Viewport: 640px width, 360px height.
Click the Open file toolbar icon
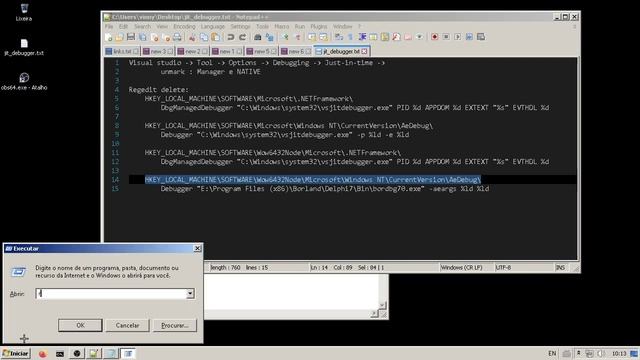pyautogui.click(x=119, y=37)
